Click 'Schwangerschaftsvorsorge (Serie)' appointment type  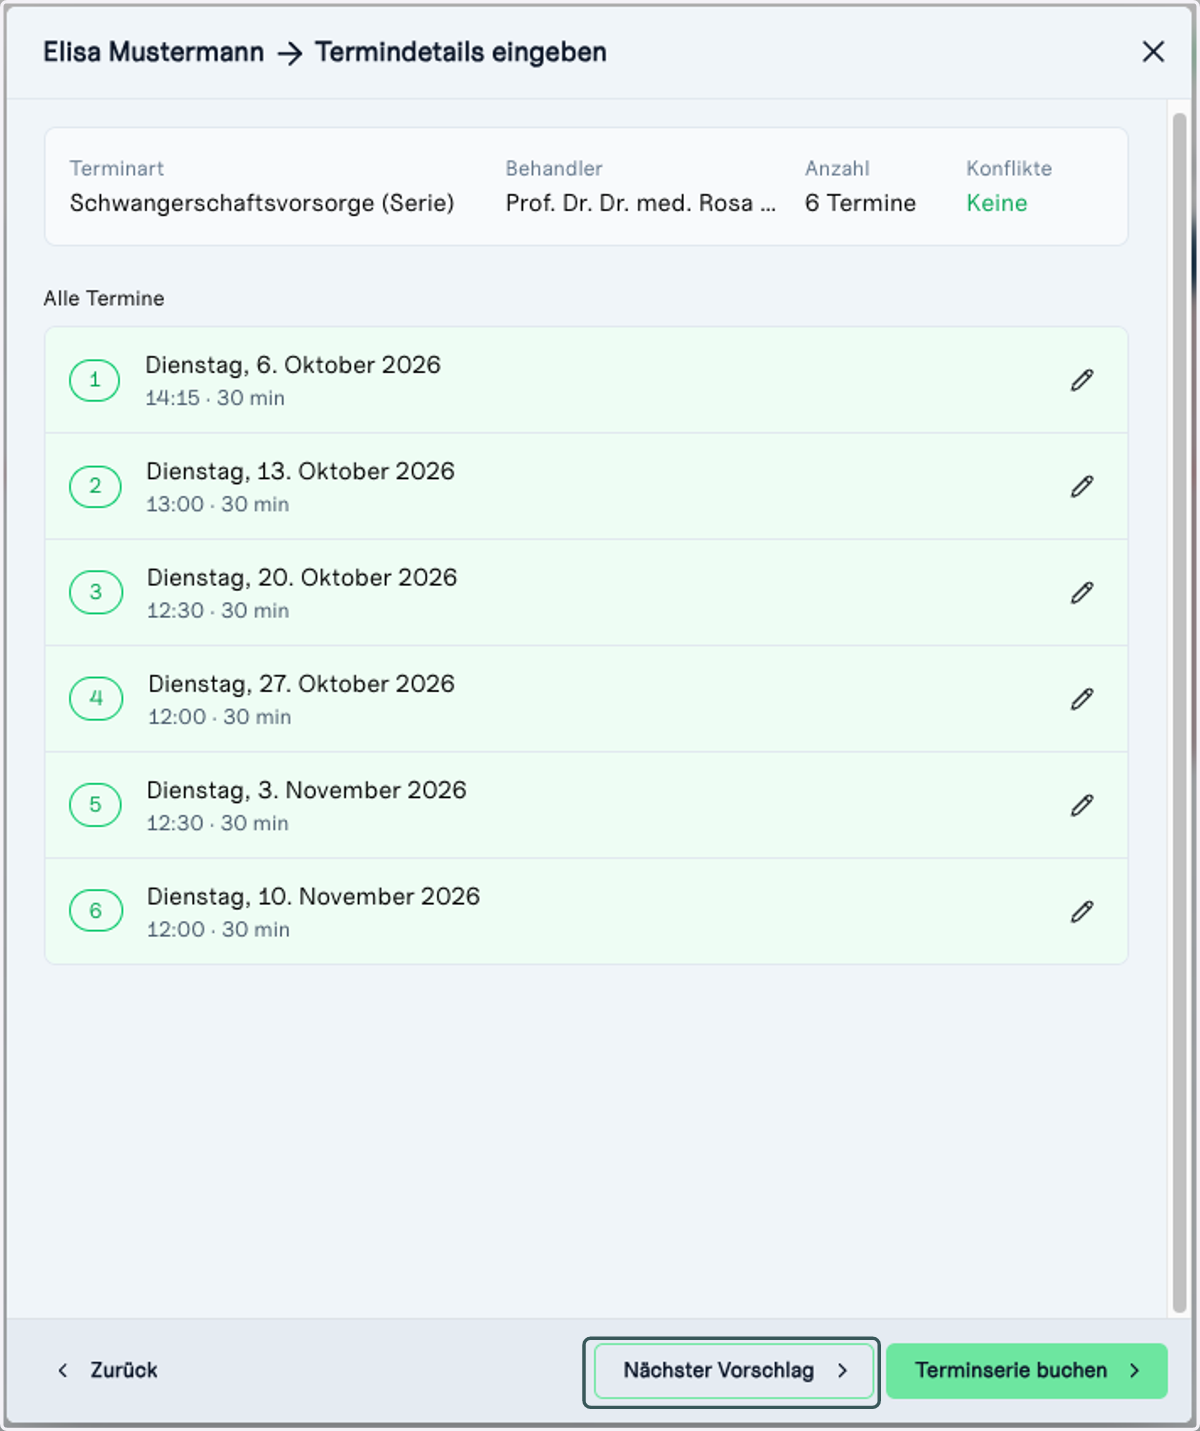(x=262, y=203)
